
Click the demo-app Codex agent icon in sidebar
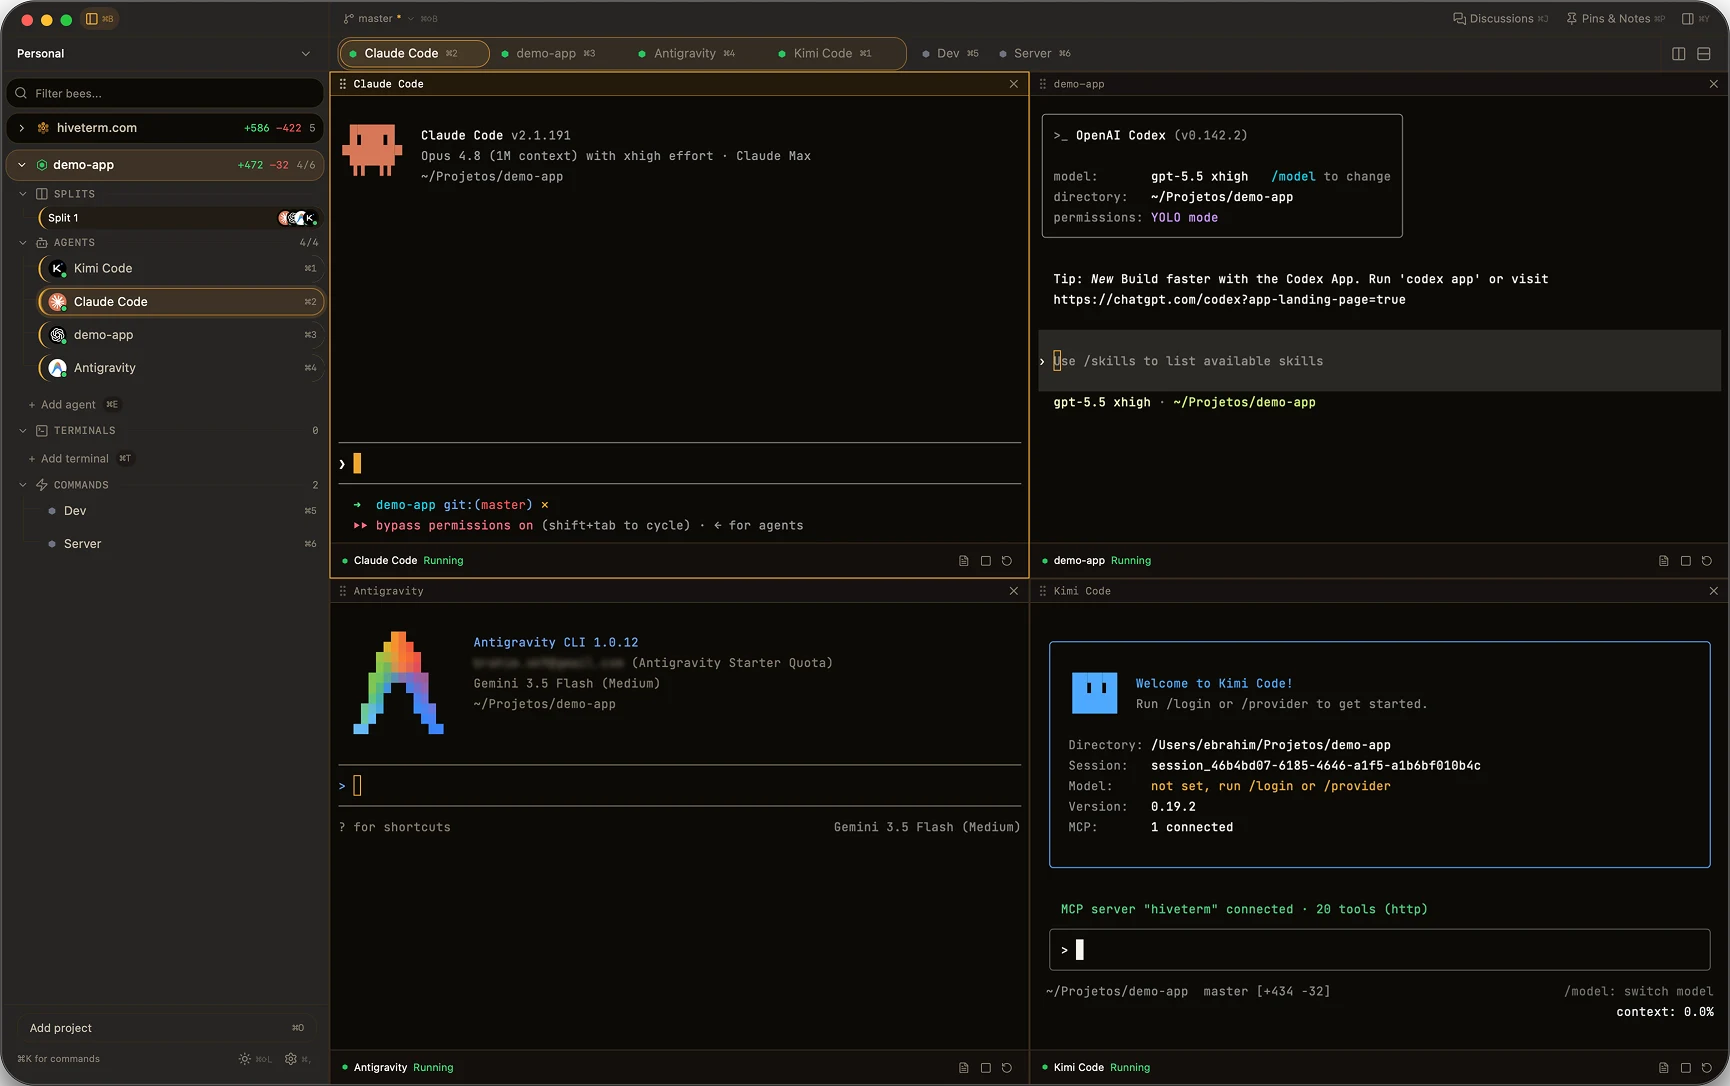pyautogui.click(x=58, y=335)
